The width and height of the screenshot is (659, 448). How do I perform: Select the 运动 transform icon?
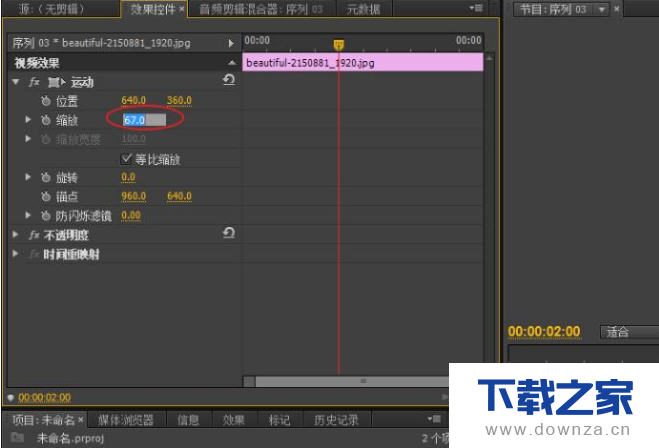click(x=56, y=82)
